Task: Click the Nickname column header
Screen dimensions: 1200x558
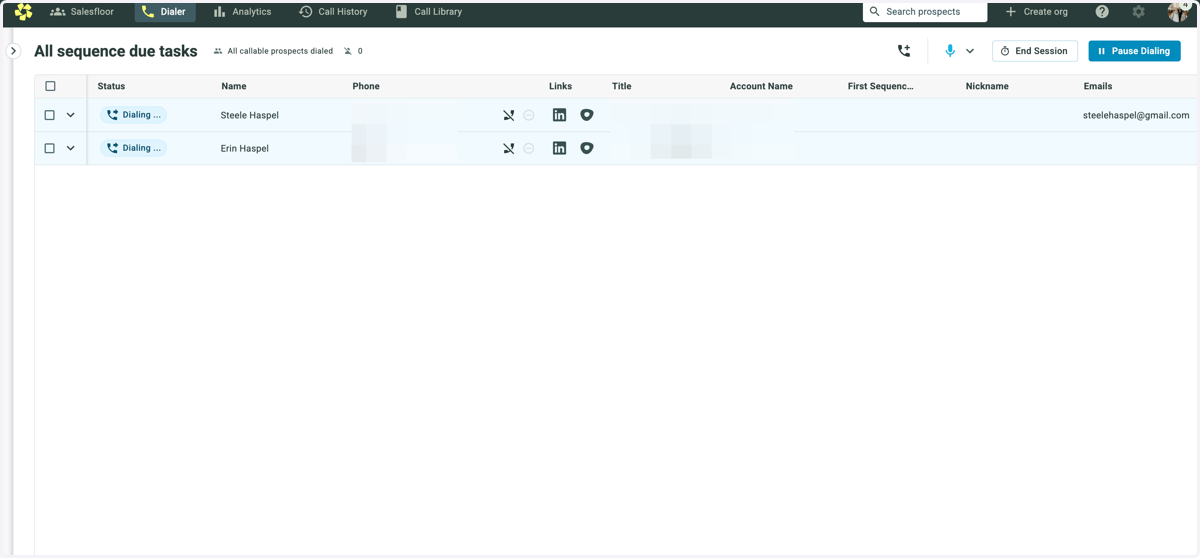Action: 987,86
